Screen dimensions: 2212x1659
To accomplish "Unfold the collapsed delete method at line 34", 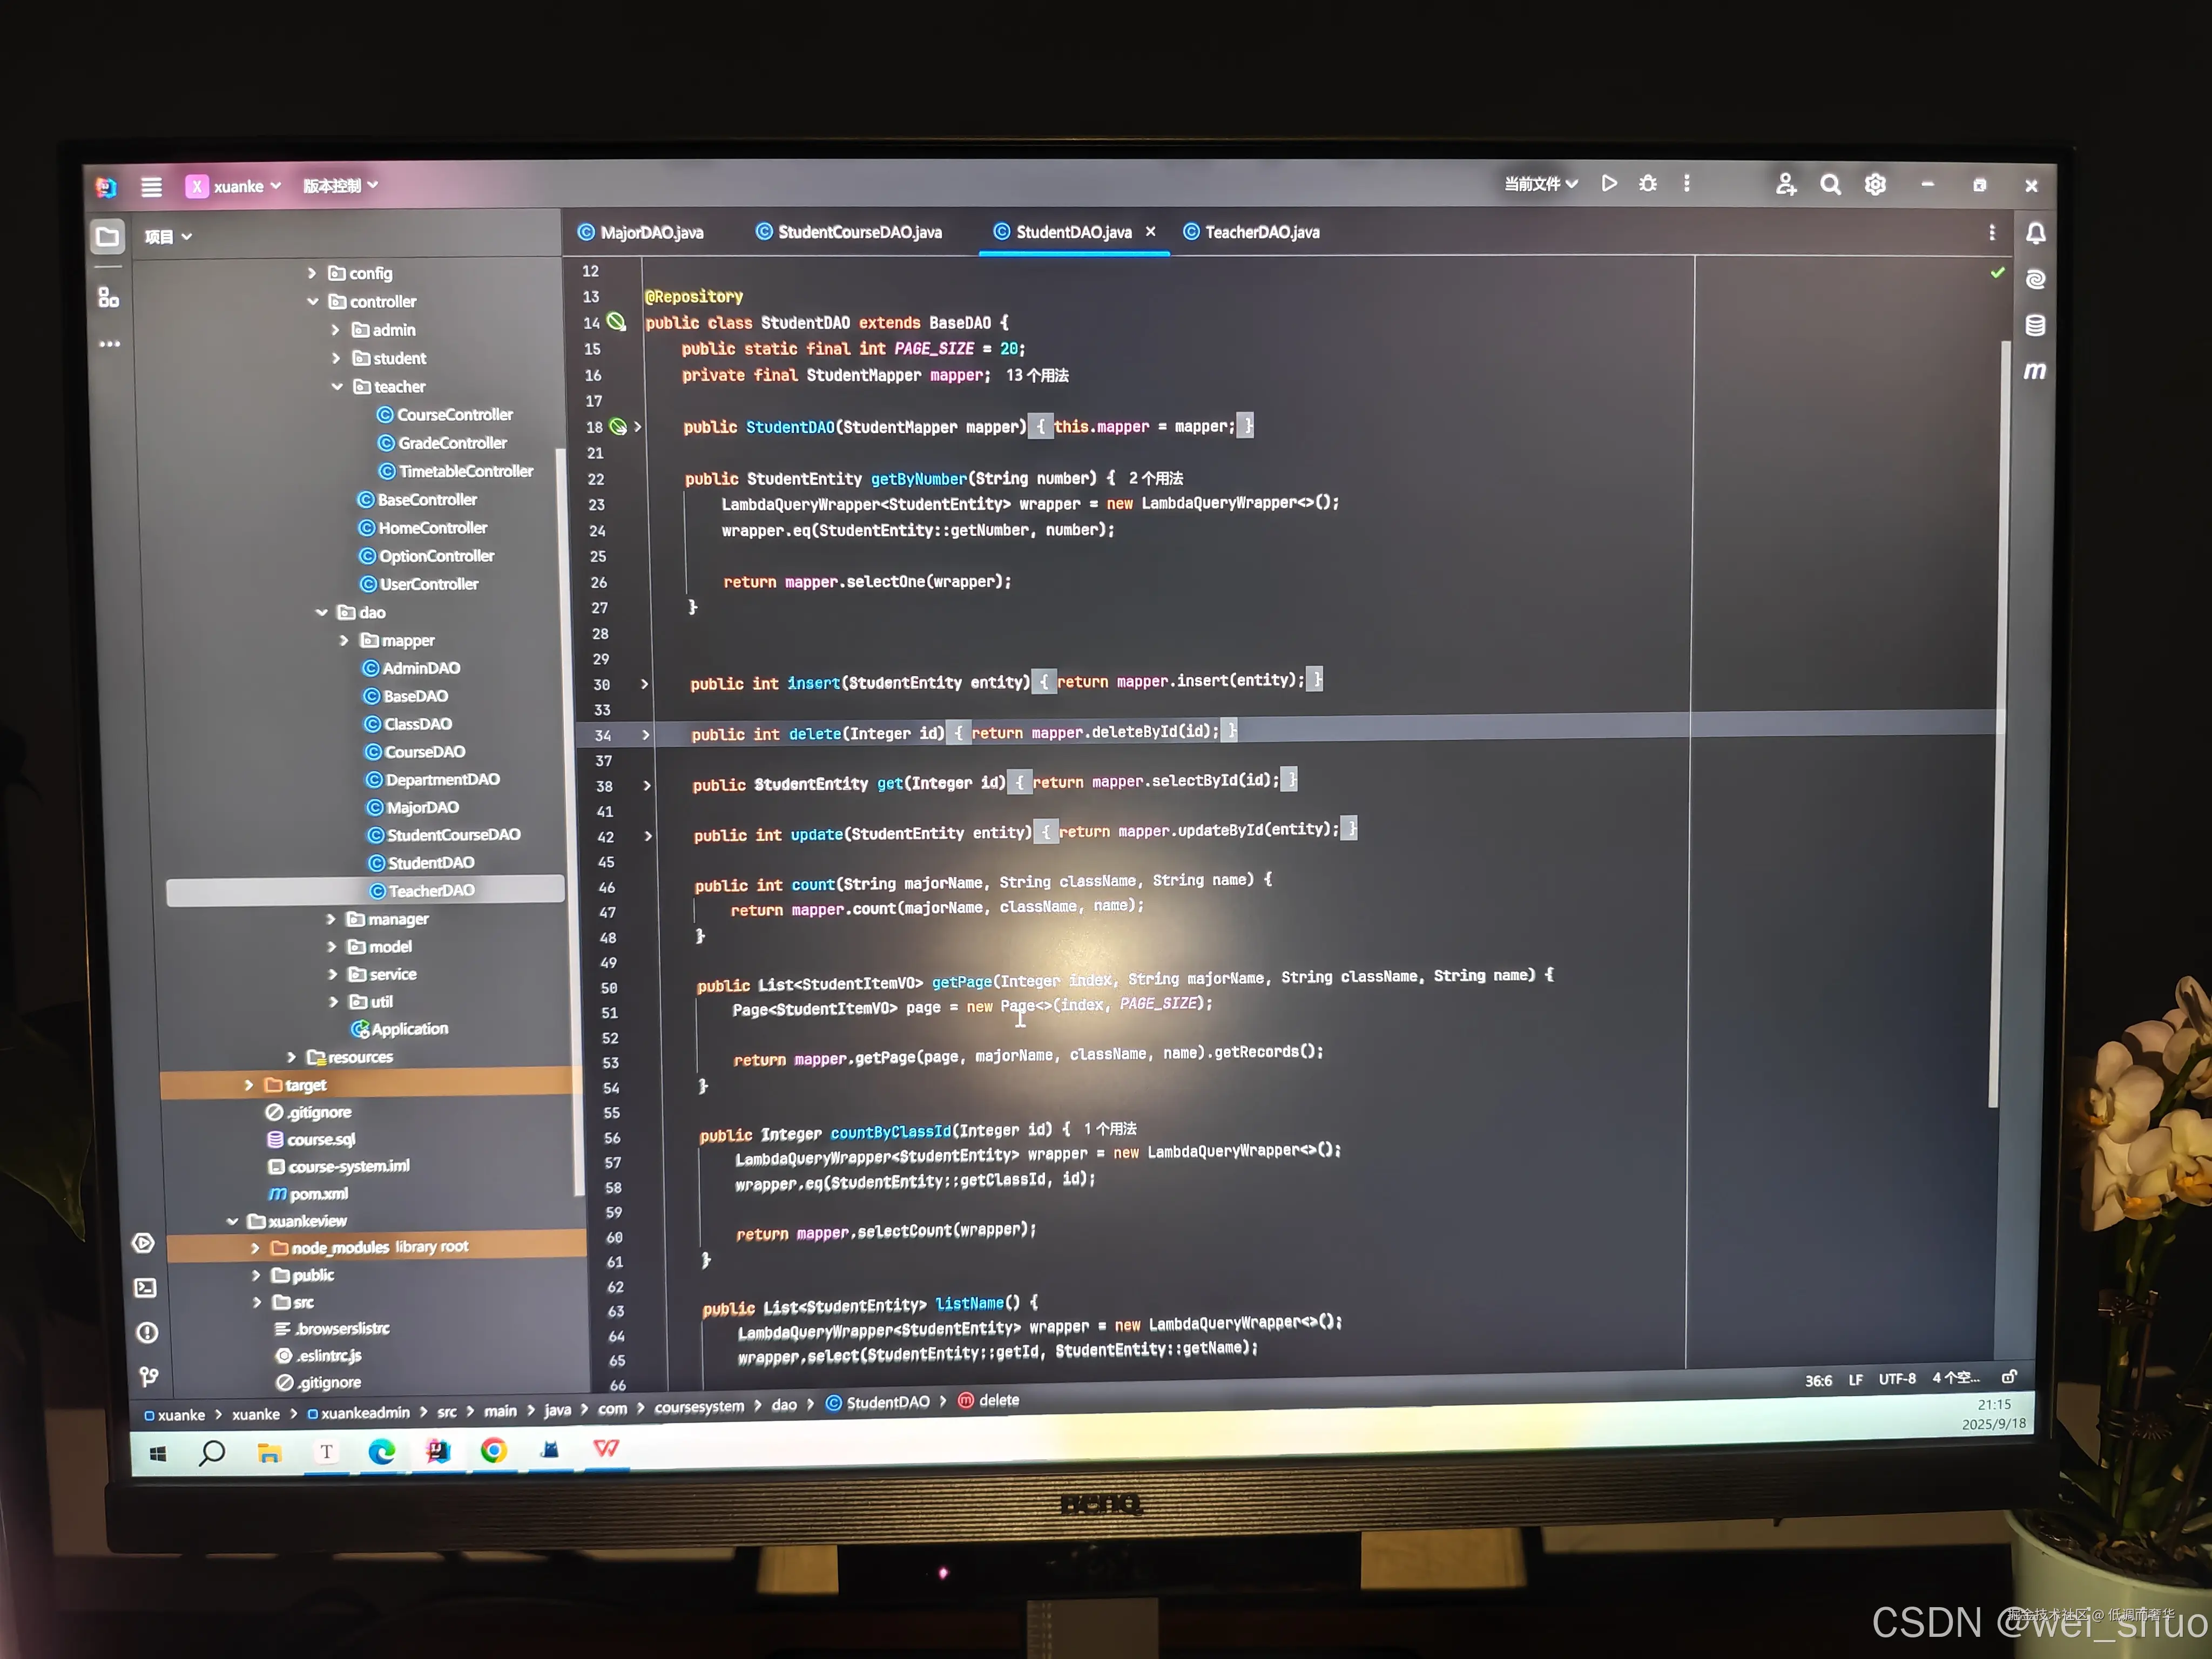I will (645, 735).
